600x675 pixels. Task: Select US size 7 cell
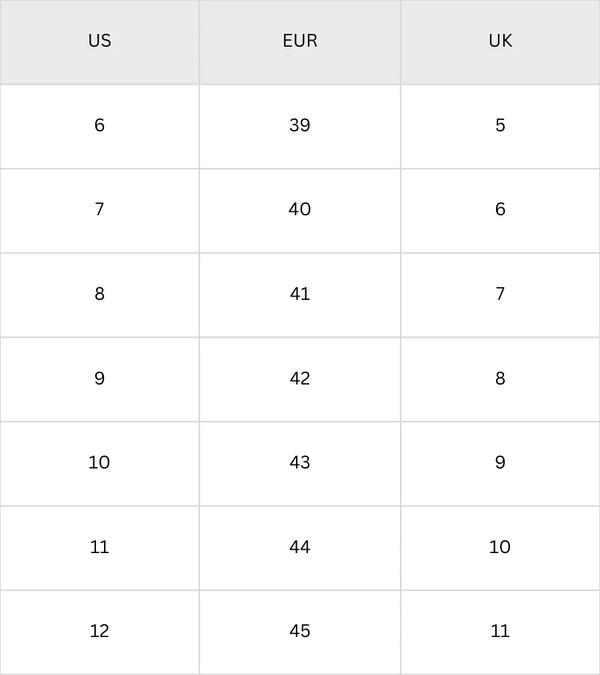click(99, 209)
